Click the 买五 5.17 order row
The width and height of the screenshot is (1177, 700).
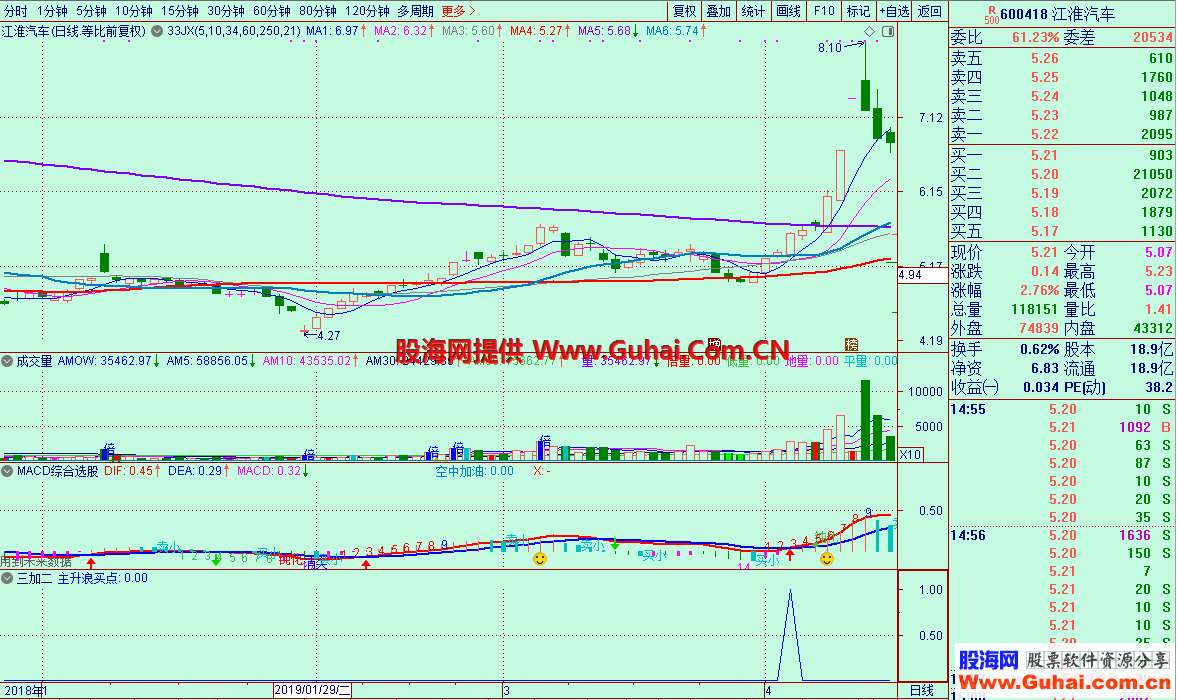1061,231
